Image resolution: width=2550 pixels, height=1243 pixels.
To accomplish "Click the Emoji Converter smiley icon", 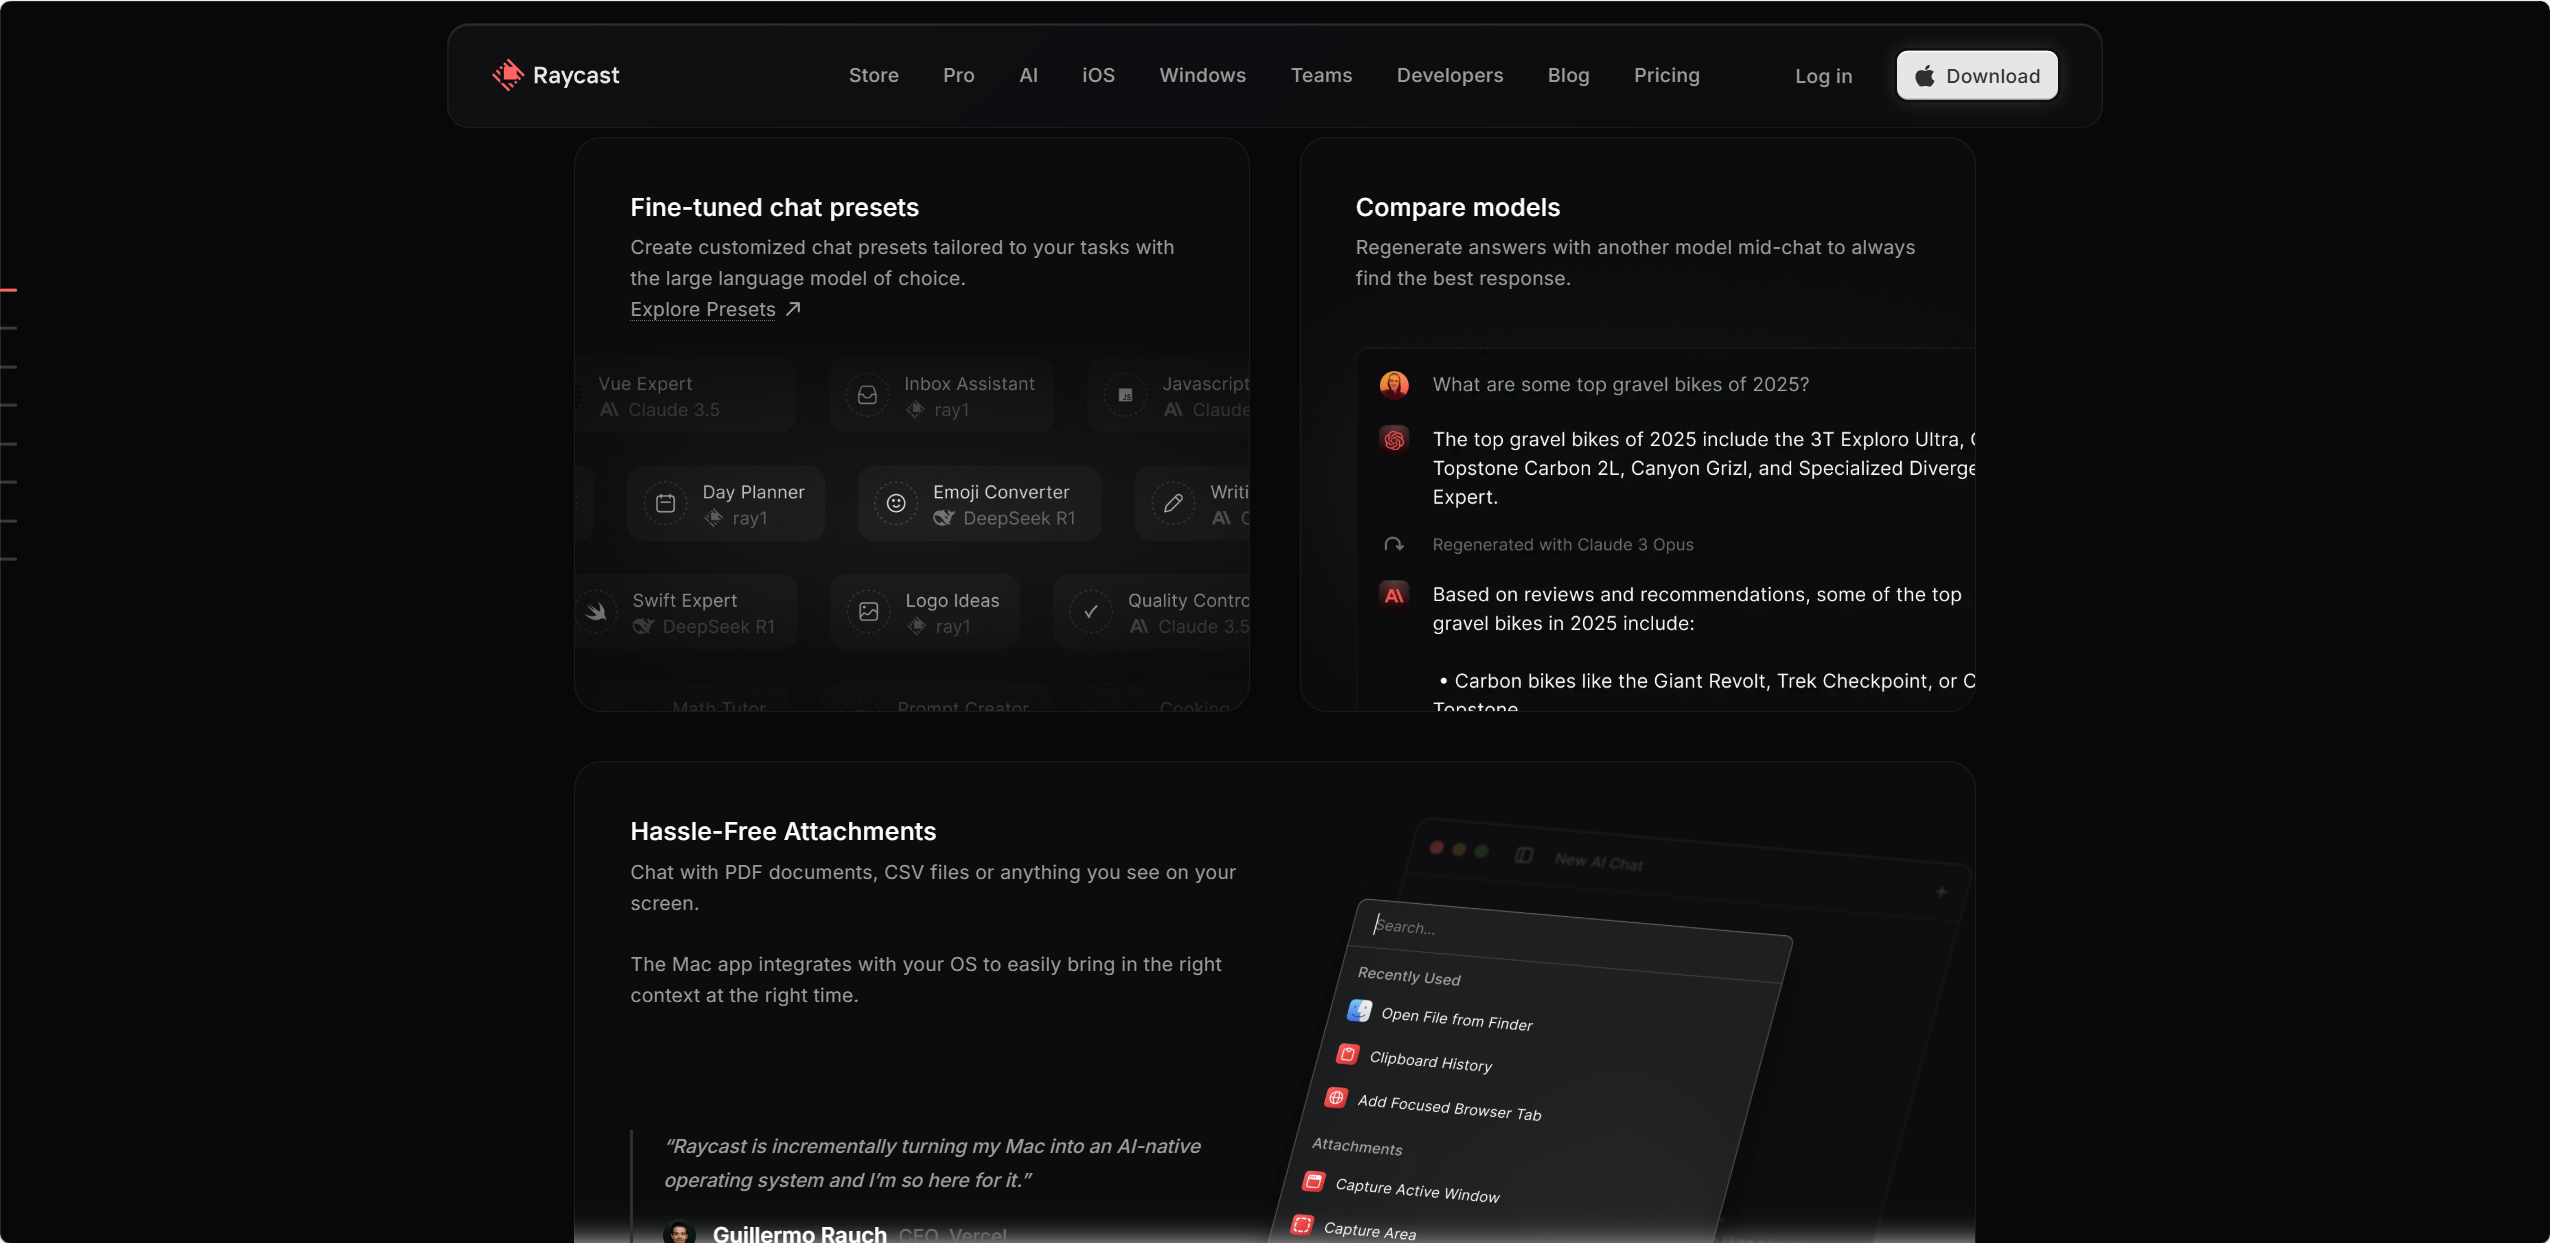I will coord(896,504).
